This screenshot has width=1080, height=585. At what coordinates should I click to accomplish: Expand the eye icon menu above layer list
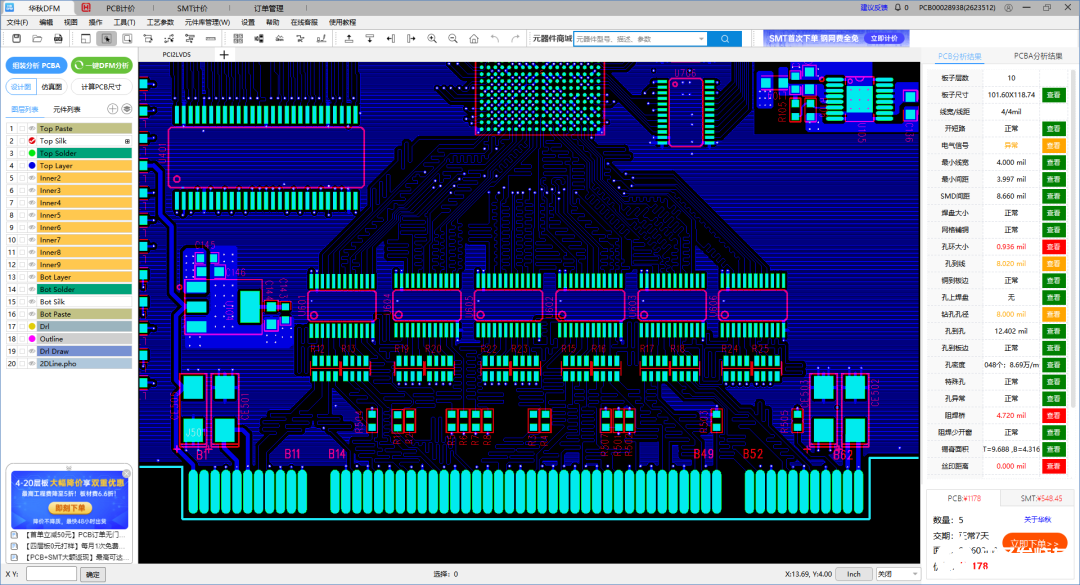pos(126,109)
